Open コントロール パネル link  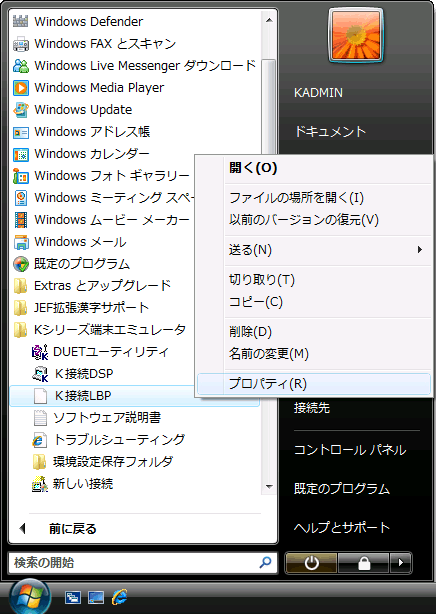coord(350,449)
